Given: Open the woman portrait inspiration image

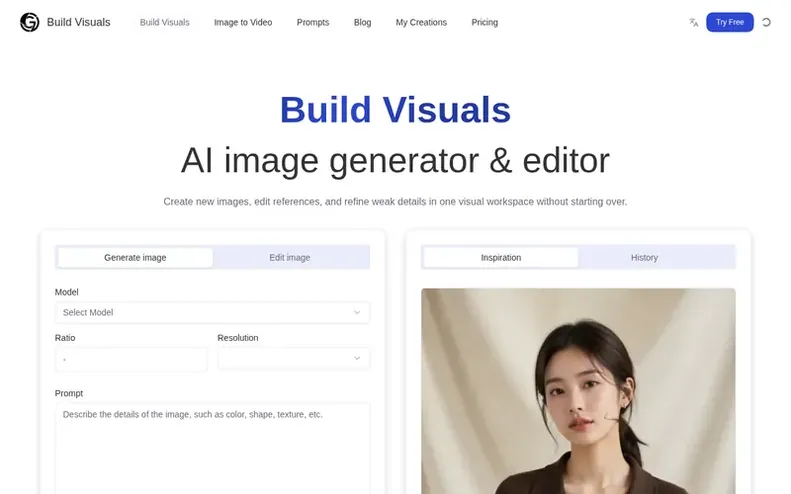Looking at the screenshot, I should click(578, 391).
